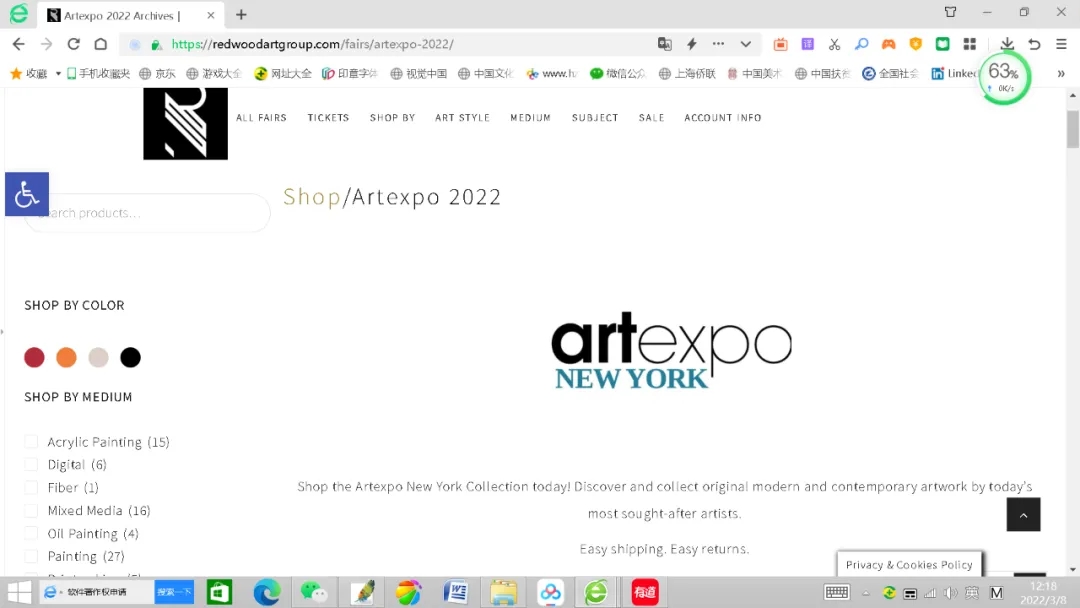Open the MEDIUM menu
This screenshot has height=608, width=1080.
530,118
